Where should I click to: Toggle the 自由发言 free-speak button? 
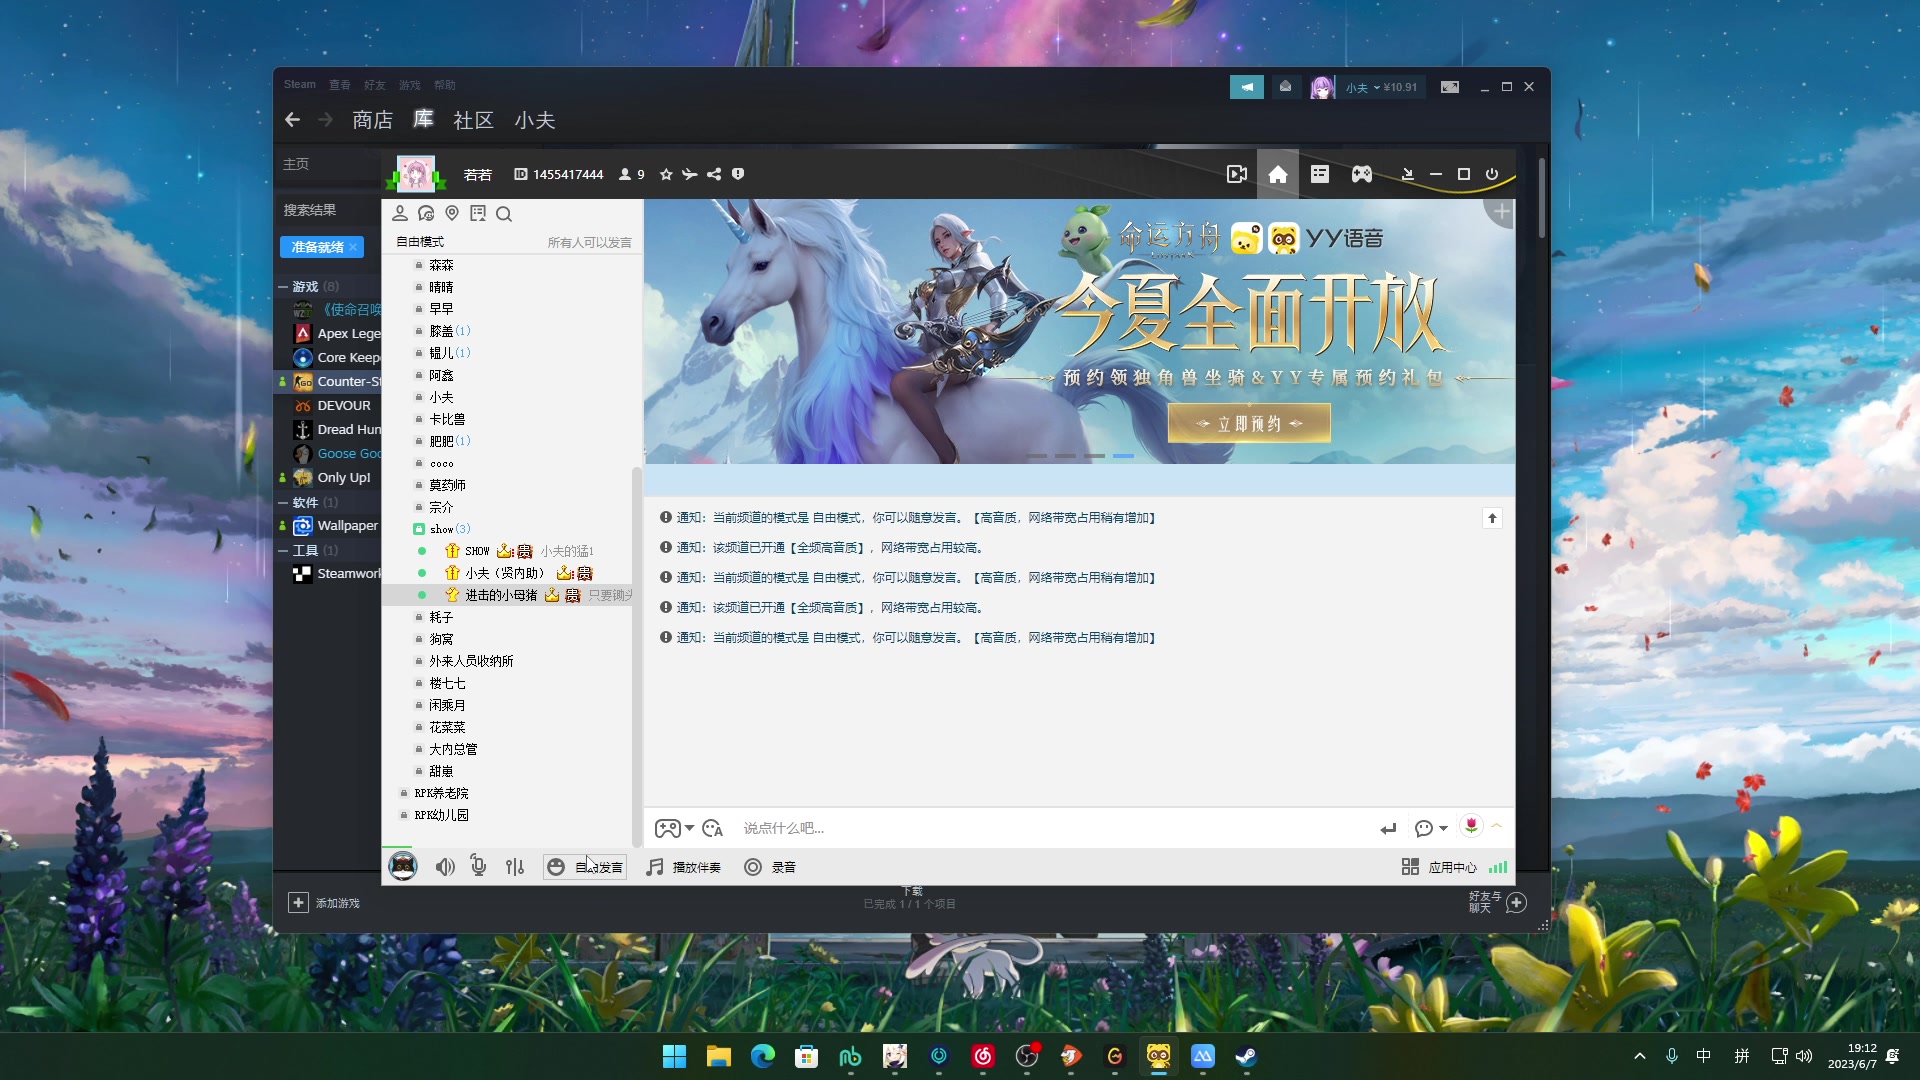(585, 867)
